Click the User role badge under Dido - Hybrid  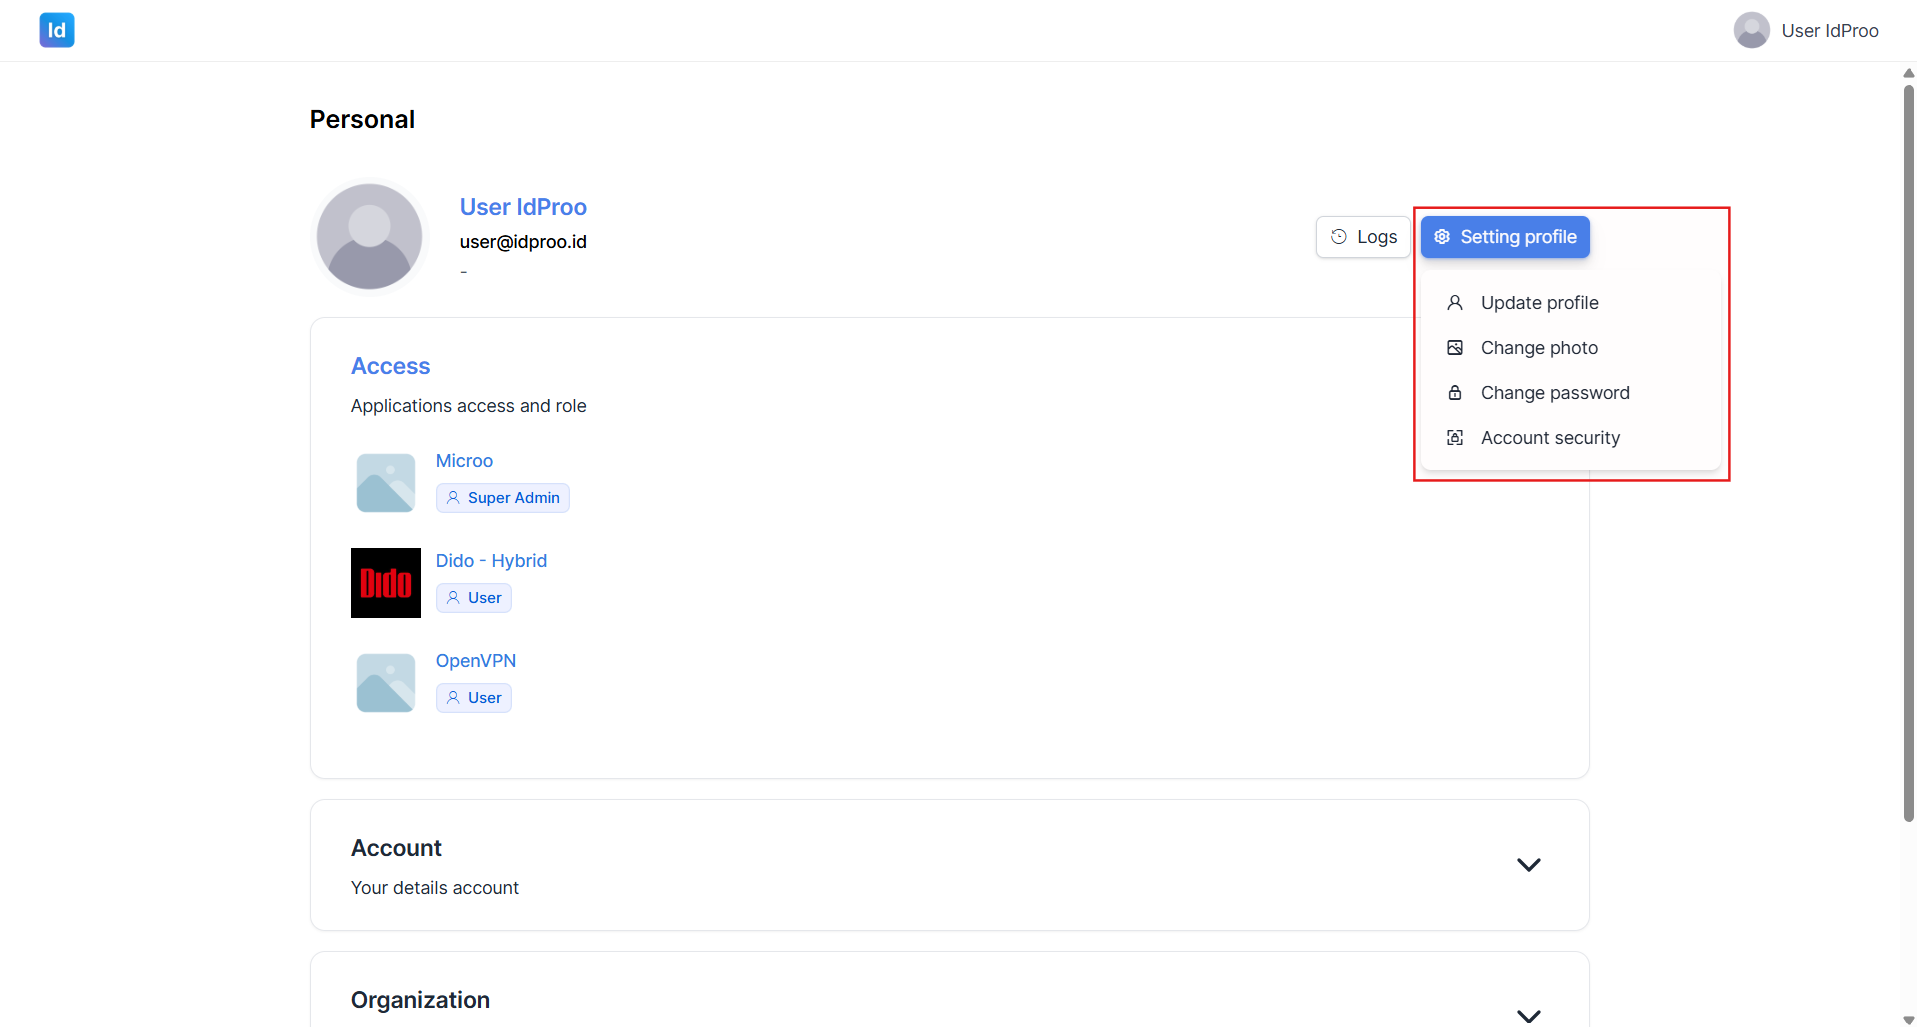474,598
